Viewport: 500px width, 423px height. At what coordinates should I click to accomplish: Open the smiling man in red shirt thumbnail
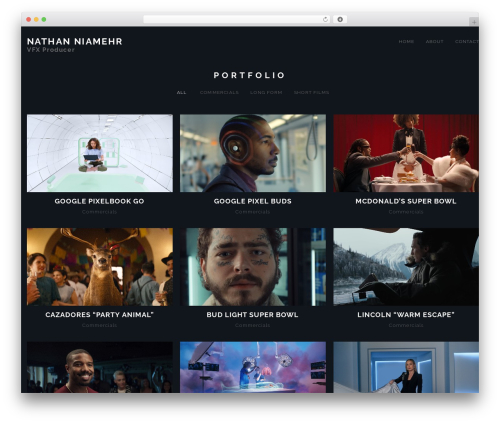pyautogui.click(x=100, y=367)
